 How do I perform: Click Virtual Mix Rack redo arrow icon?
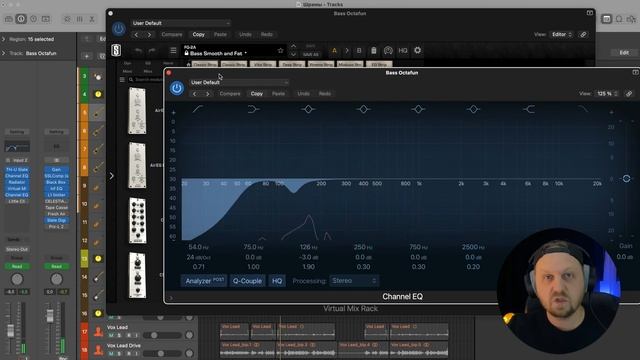(152, 50)
